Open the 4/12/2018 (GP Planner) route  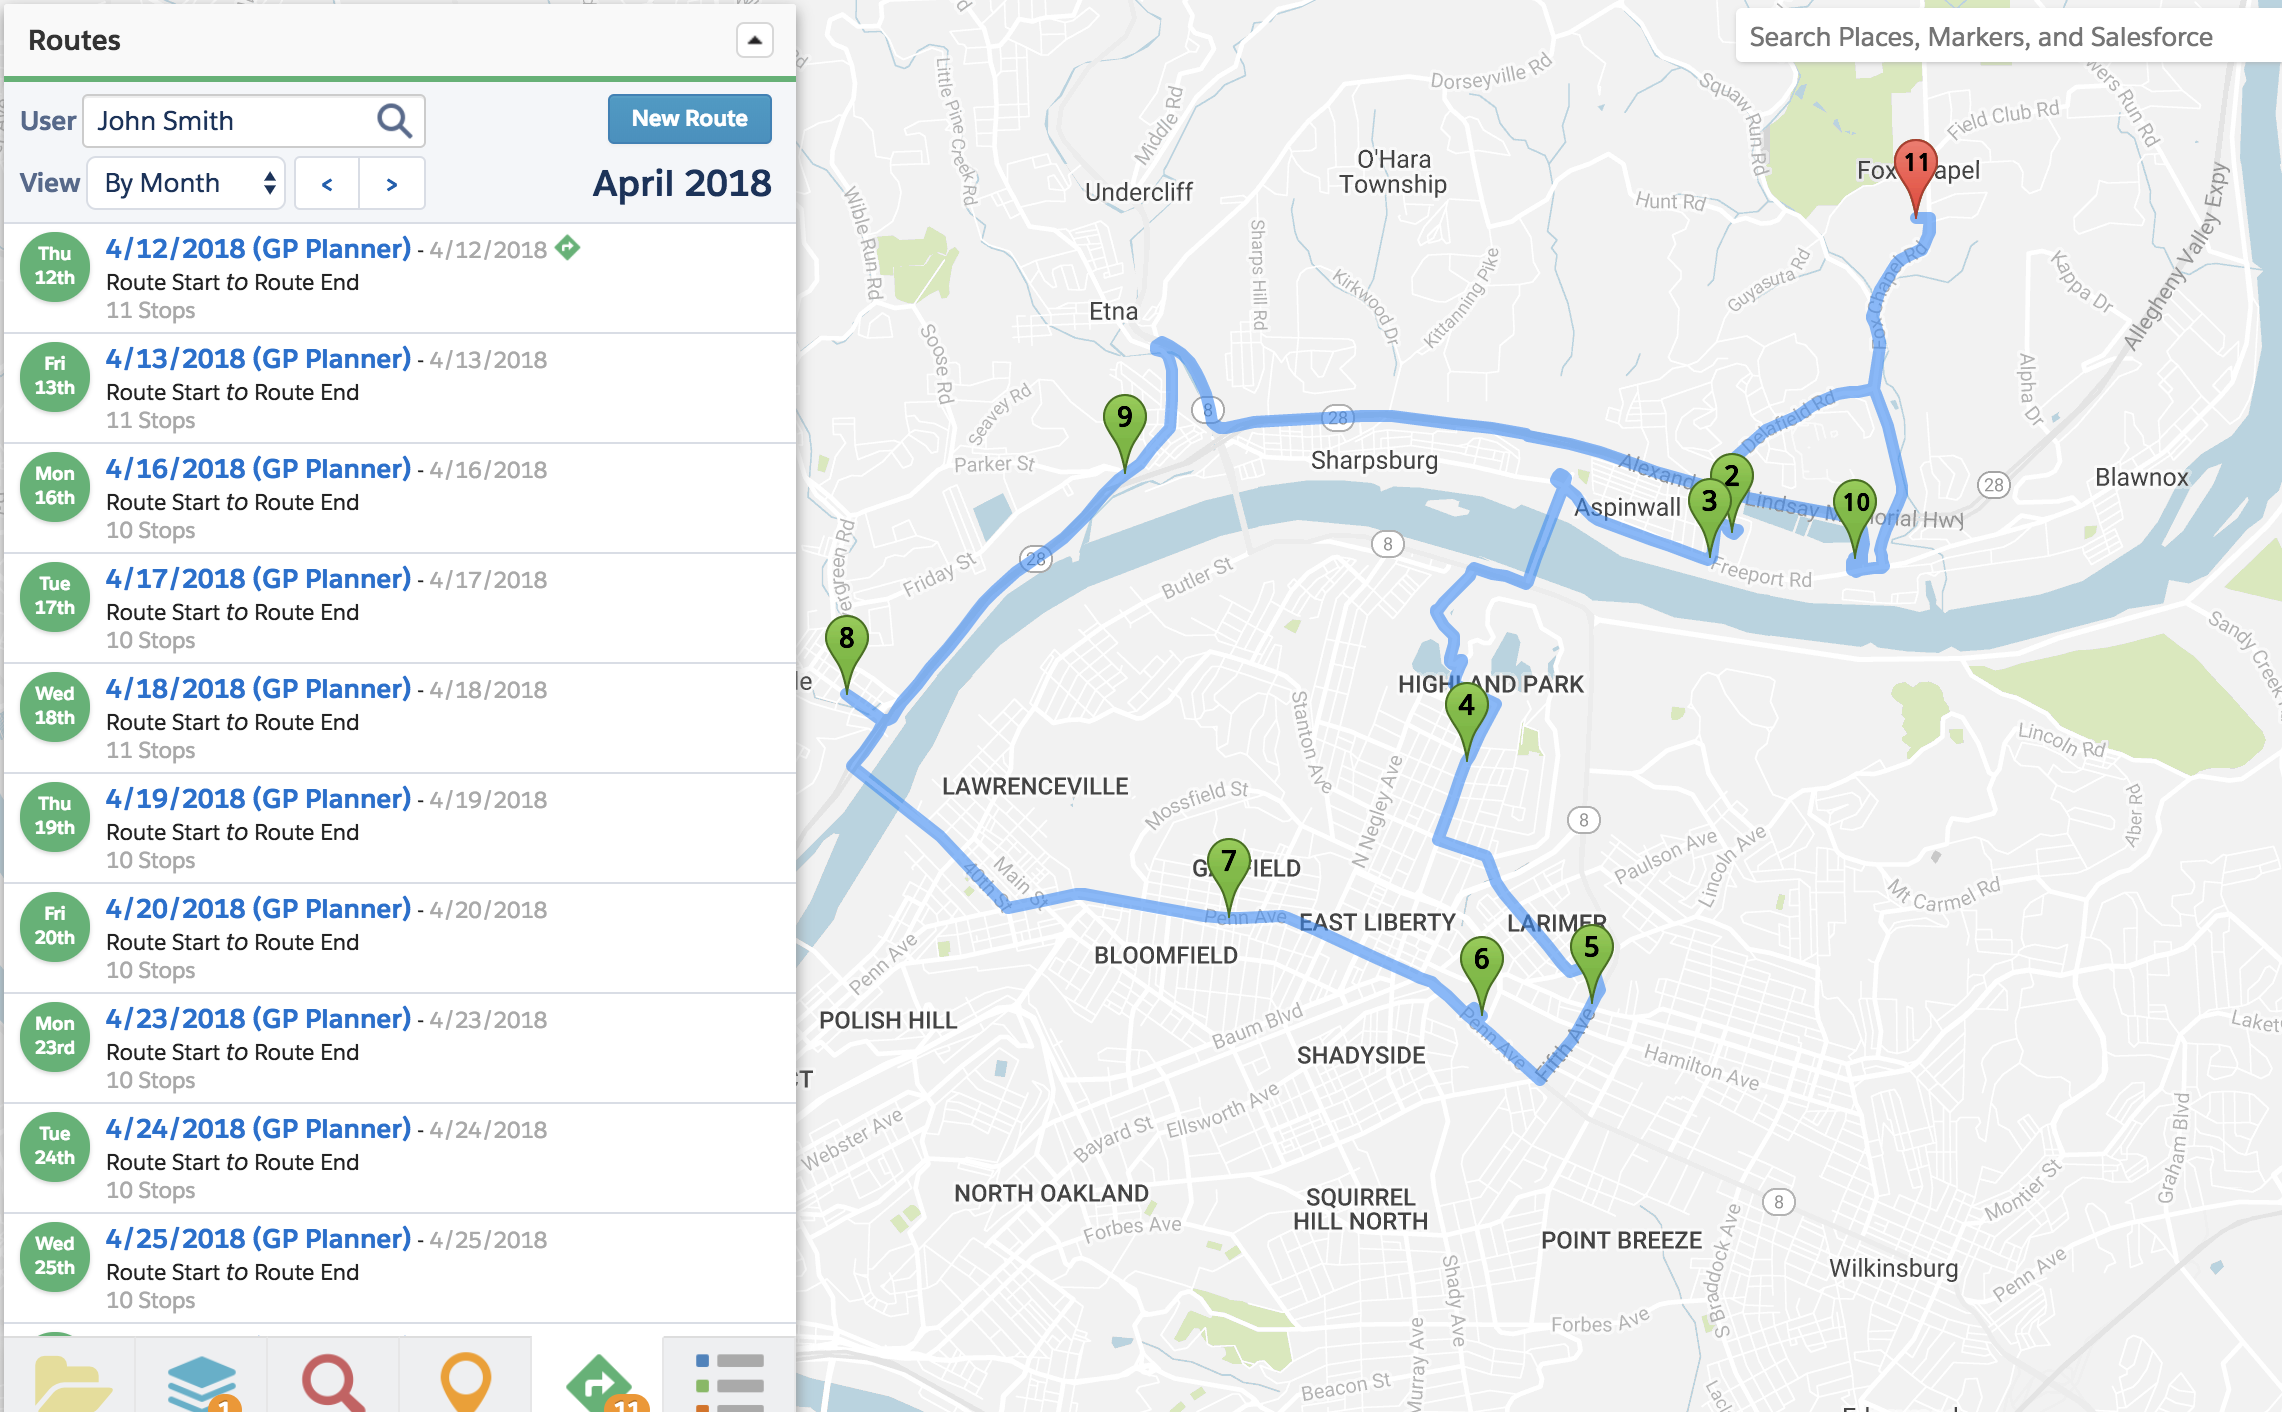tap(258, 248)
